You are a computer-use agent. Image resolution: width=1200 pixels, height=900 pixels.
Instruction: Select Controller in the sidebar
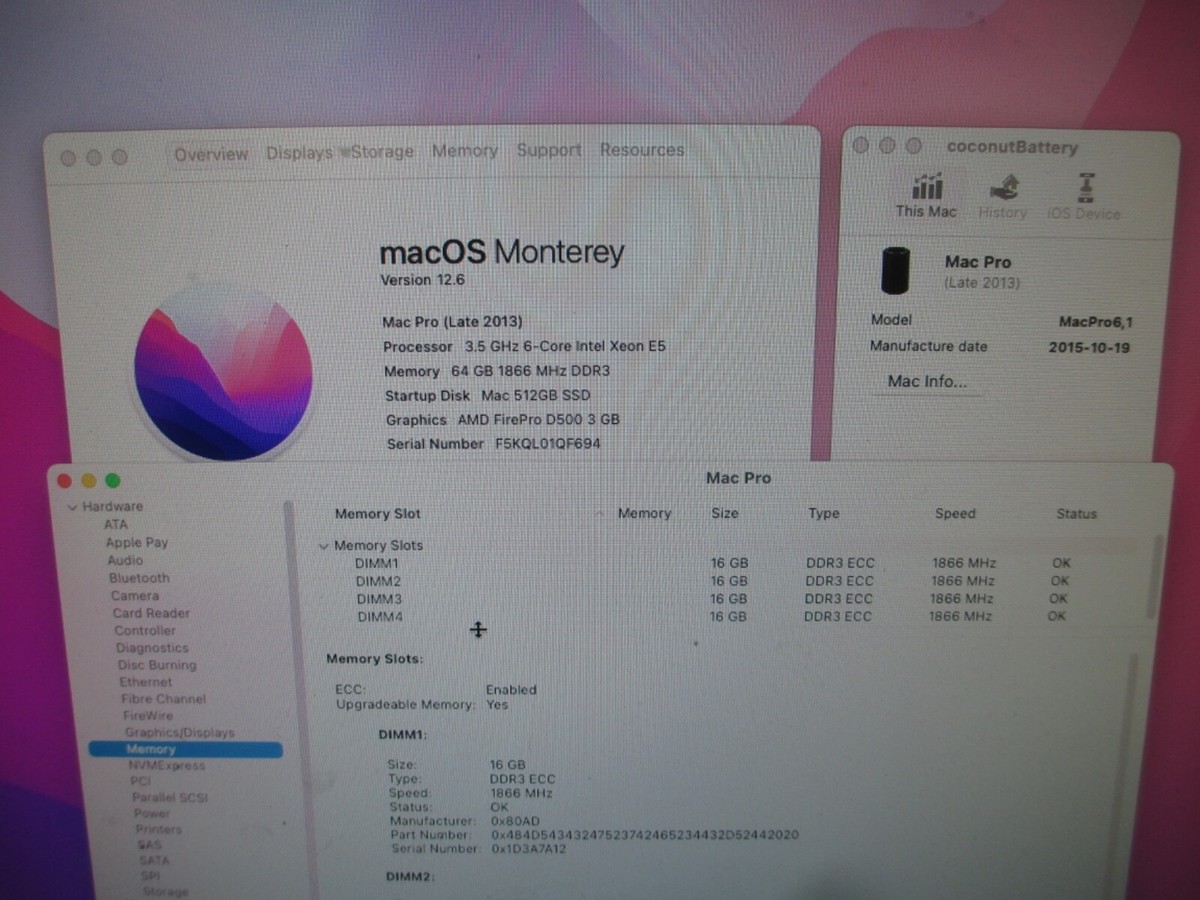145,631
